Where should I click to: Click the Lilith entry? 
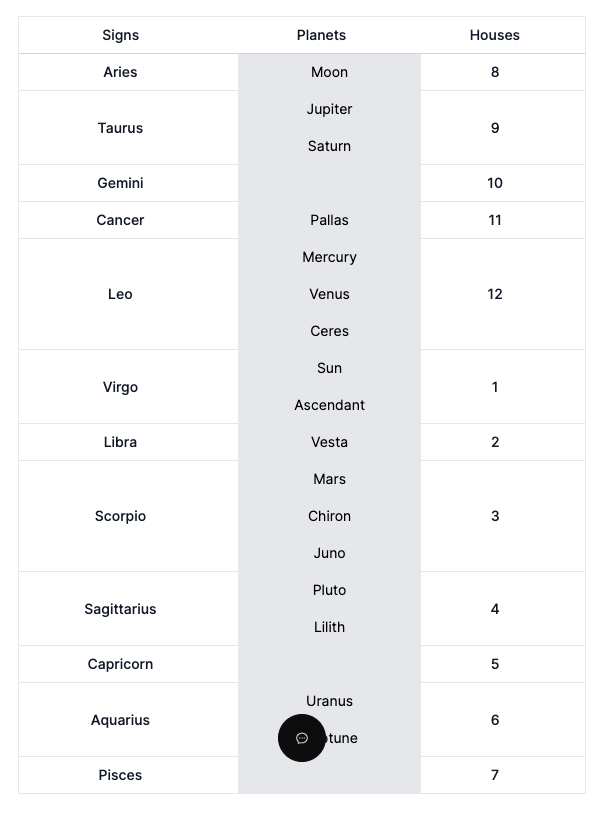coord(329,627)
